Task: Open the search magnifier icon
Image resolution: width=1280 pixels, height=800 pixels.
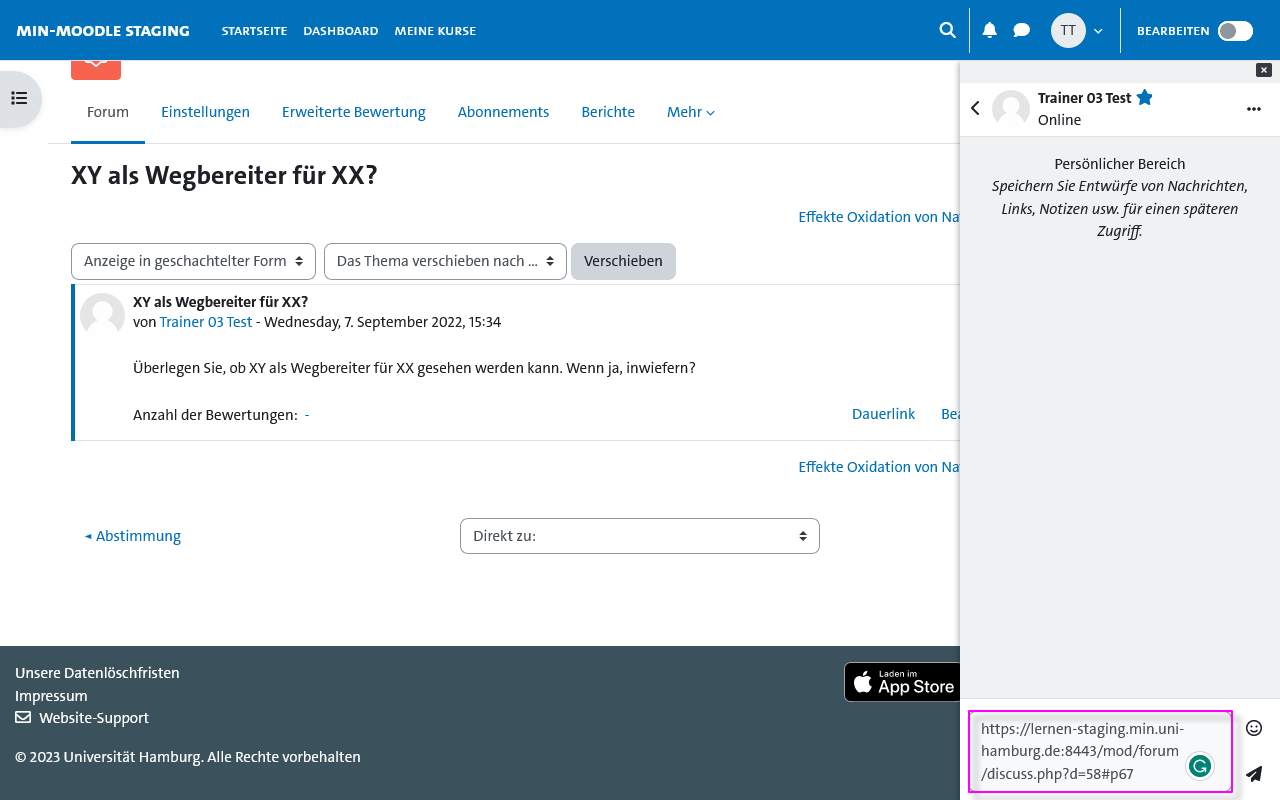Action: (x=947, y=30)
